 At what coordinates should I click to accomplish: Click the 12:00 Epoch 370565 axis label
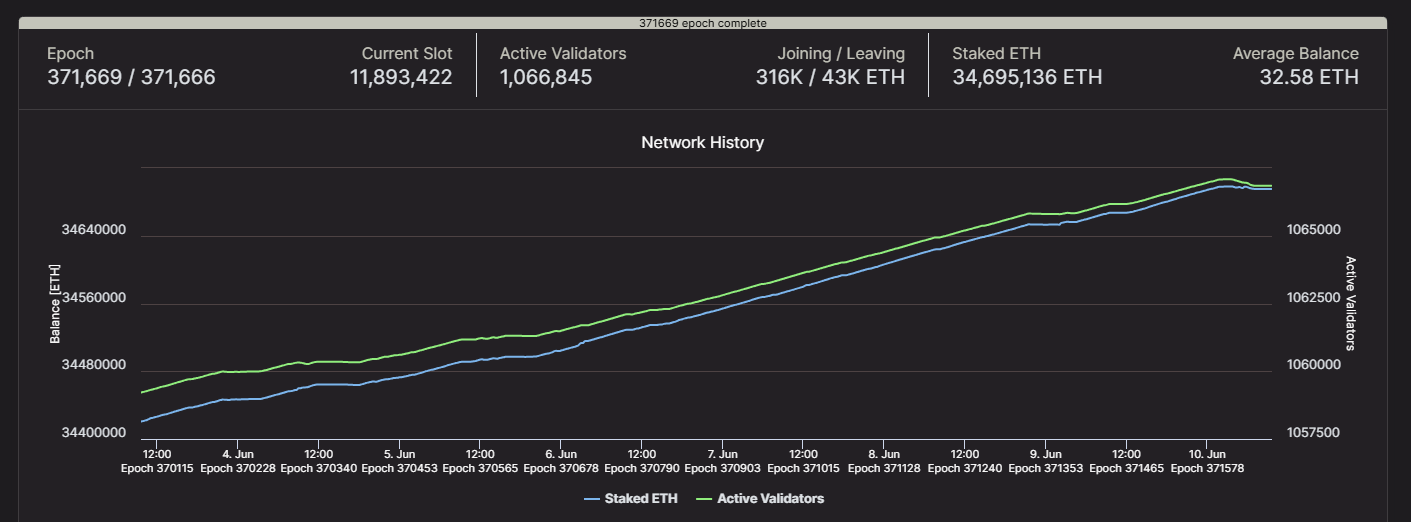pyautogui.click(x=480, y=460)
